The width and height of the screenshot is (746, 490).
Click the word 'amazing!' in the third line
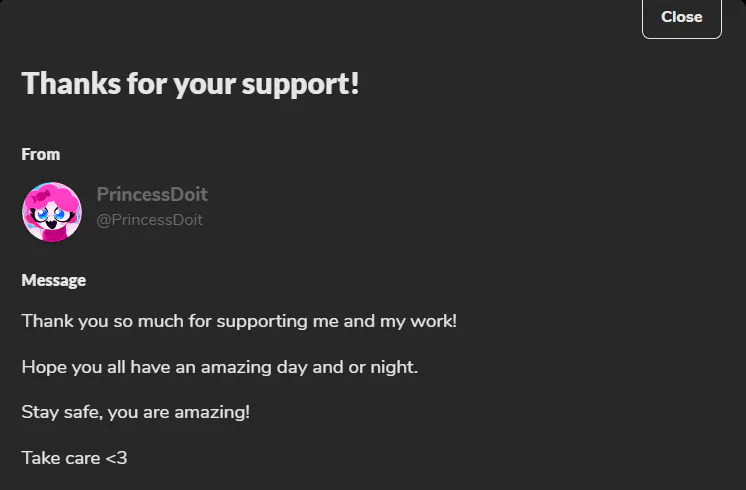pyautogui.click(x=212, y=412)
